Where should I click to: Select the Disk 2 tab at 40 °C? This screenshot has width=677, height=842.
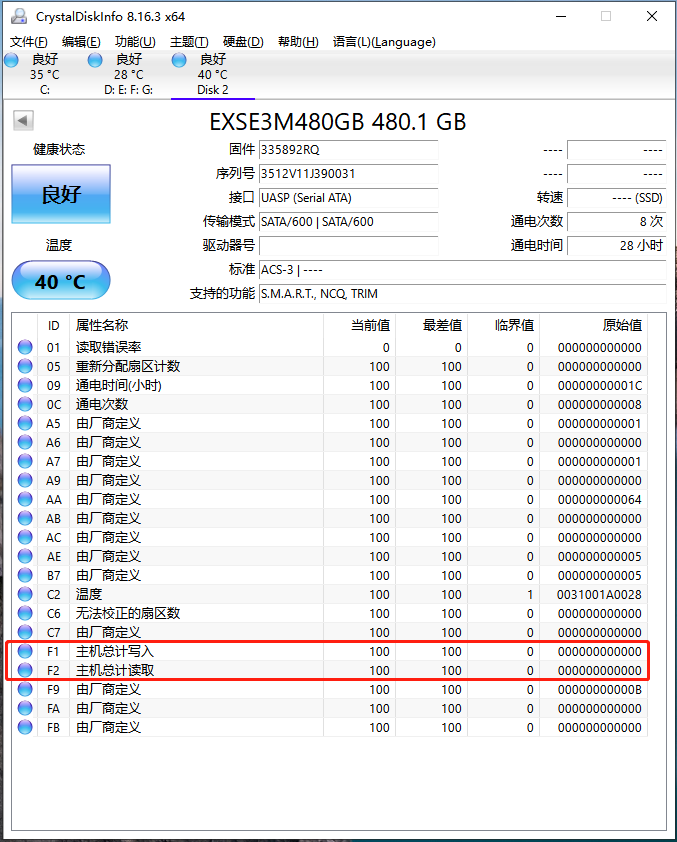pos(213,75)
